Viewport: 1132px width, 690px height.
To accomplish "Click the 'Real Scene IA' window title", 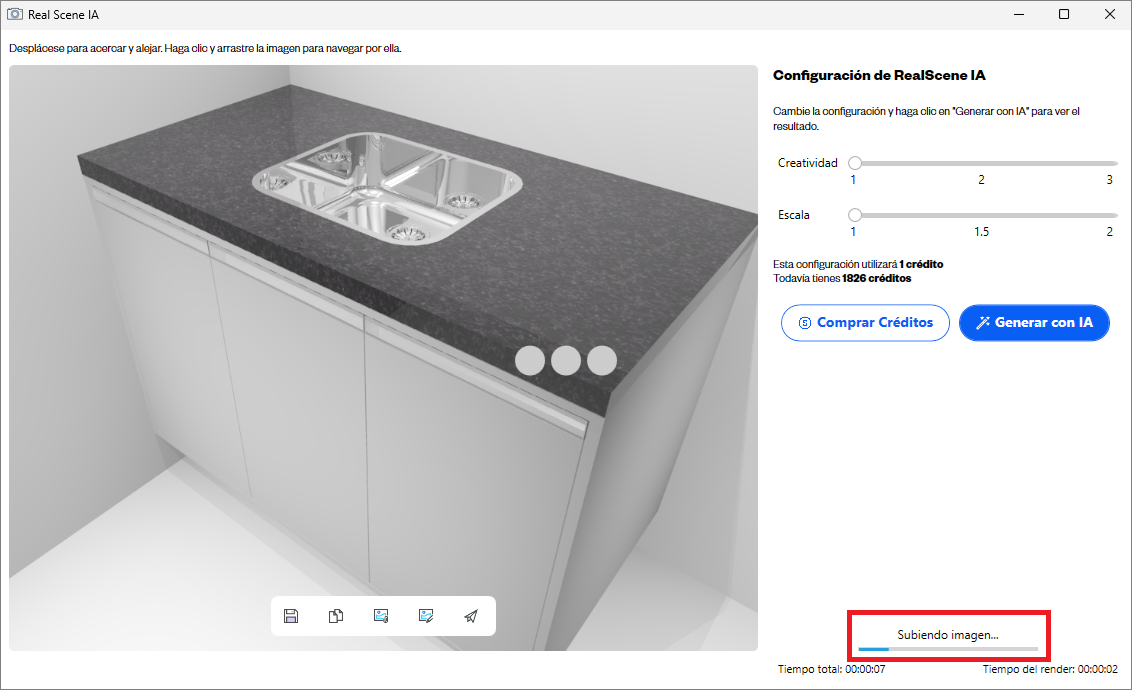I will (x=64, y=14).
